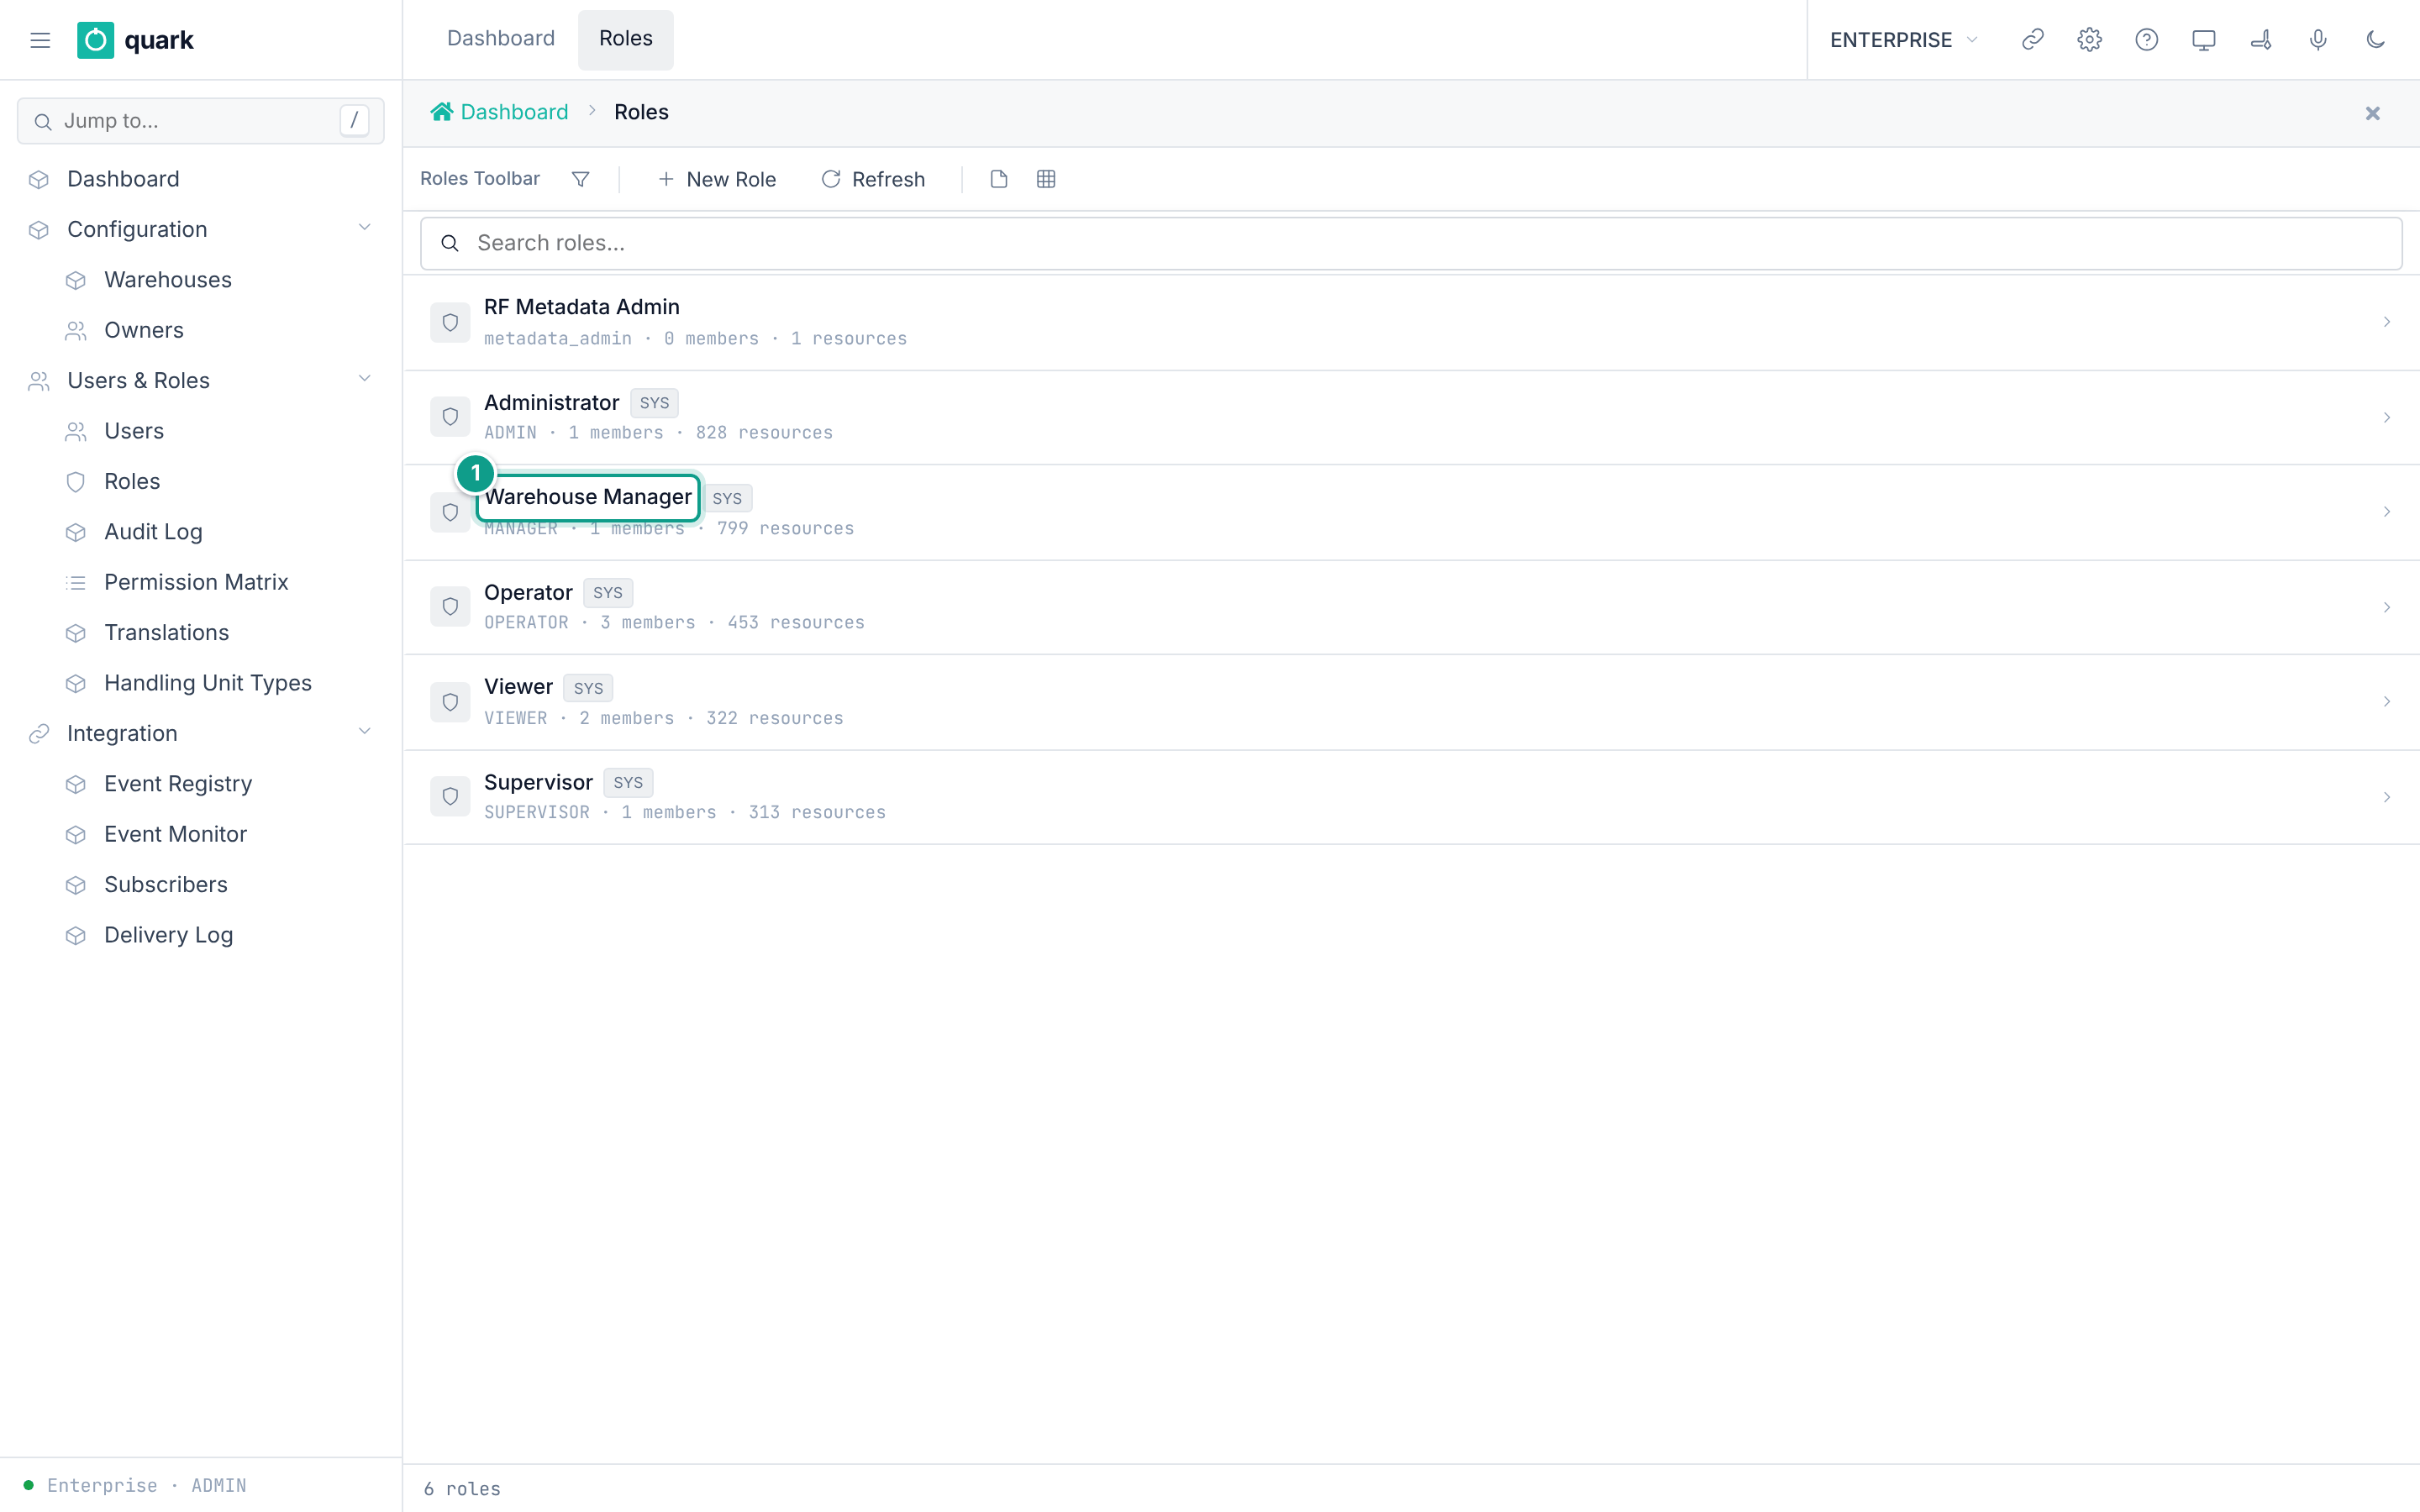Switch to grid table view icon
Viewport: 2420px width, 1512px height.
click(1046, 179)
